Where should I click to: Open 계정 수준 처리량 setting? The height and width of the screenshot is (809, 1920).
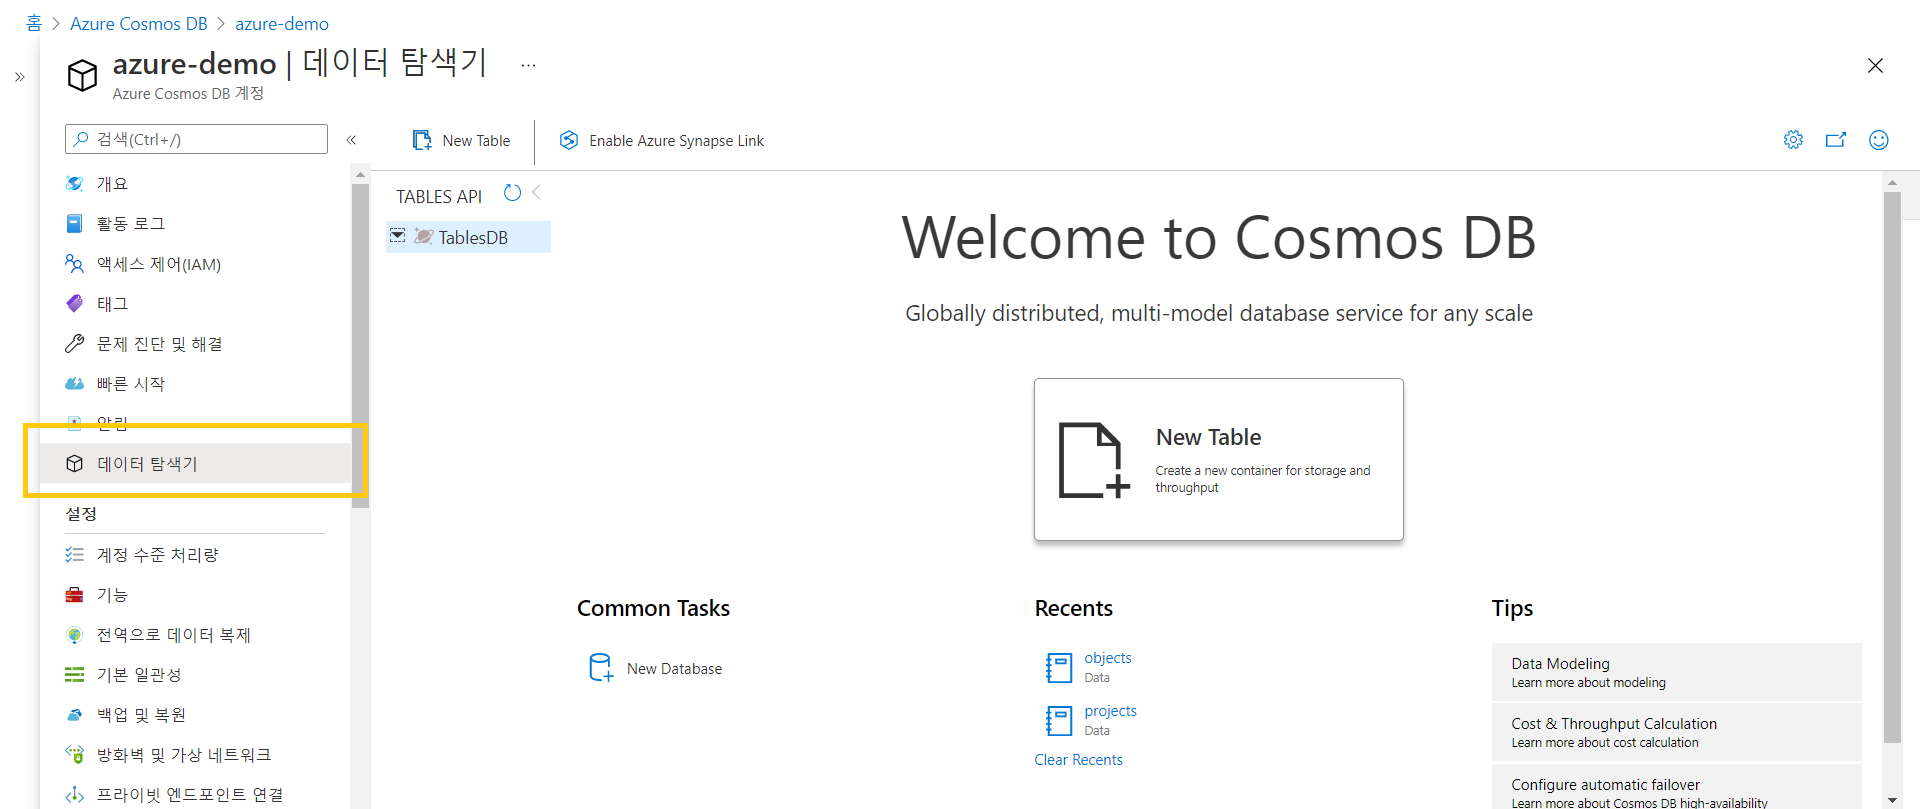[x=195, y=555]
